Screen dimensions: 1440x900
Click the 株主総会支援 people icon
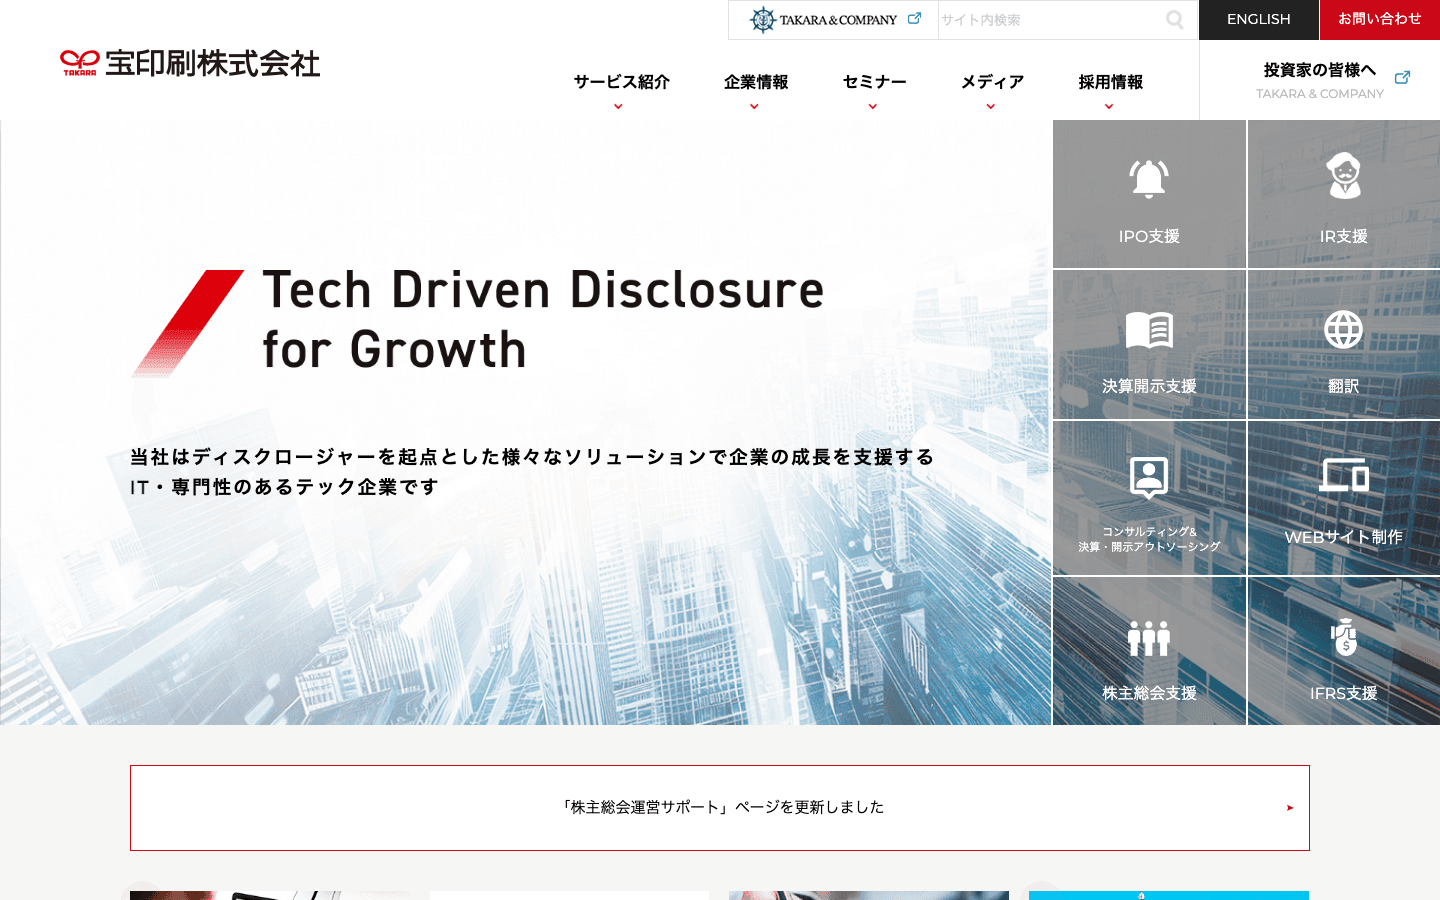pyautogui.click(x=1149, y=638)
